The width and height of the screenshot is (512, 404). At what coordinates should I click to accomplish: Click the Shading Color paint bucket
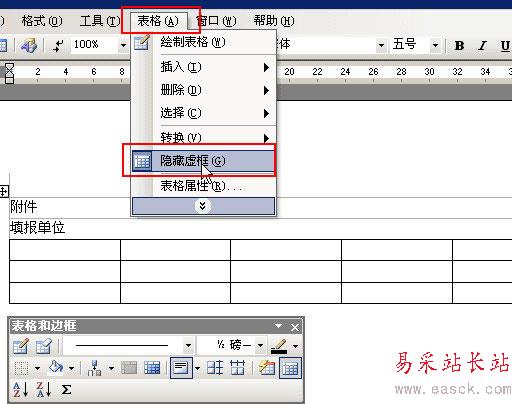(x=56, y=368)
